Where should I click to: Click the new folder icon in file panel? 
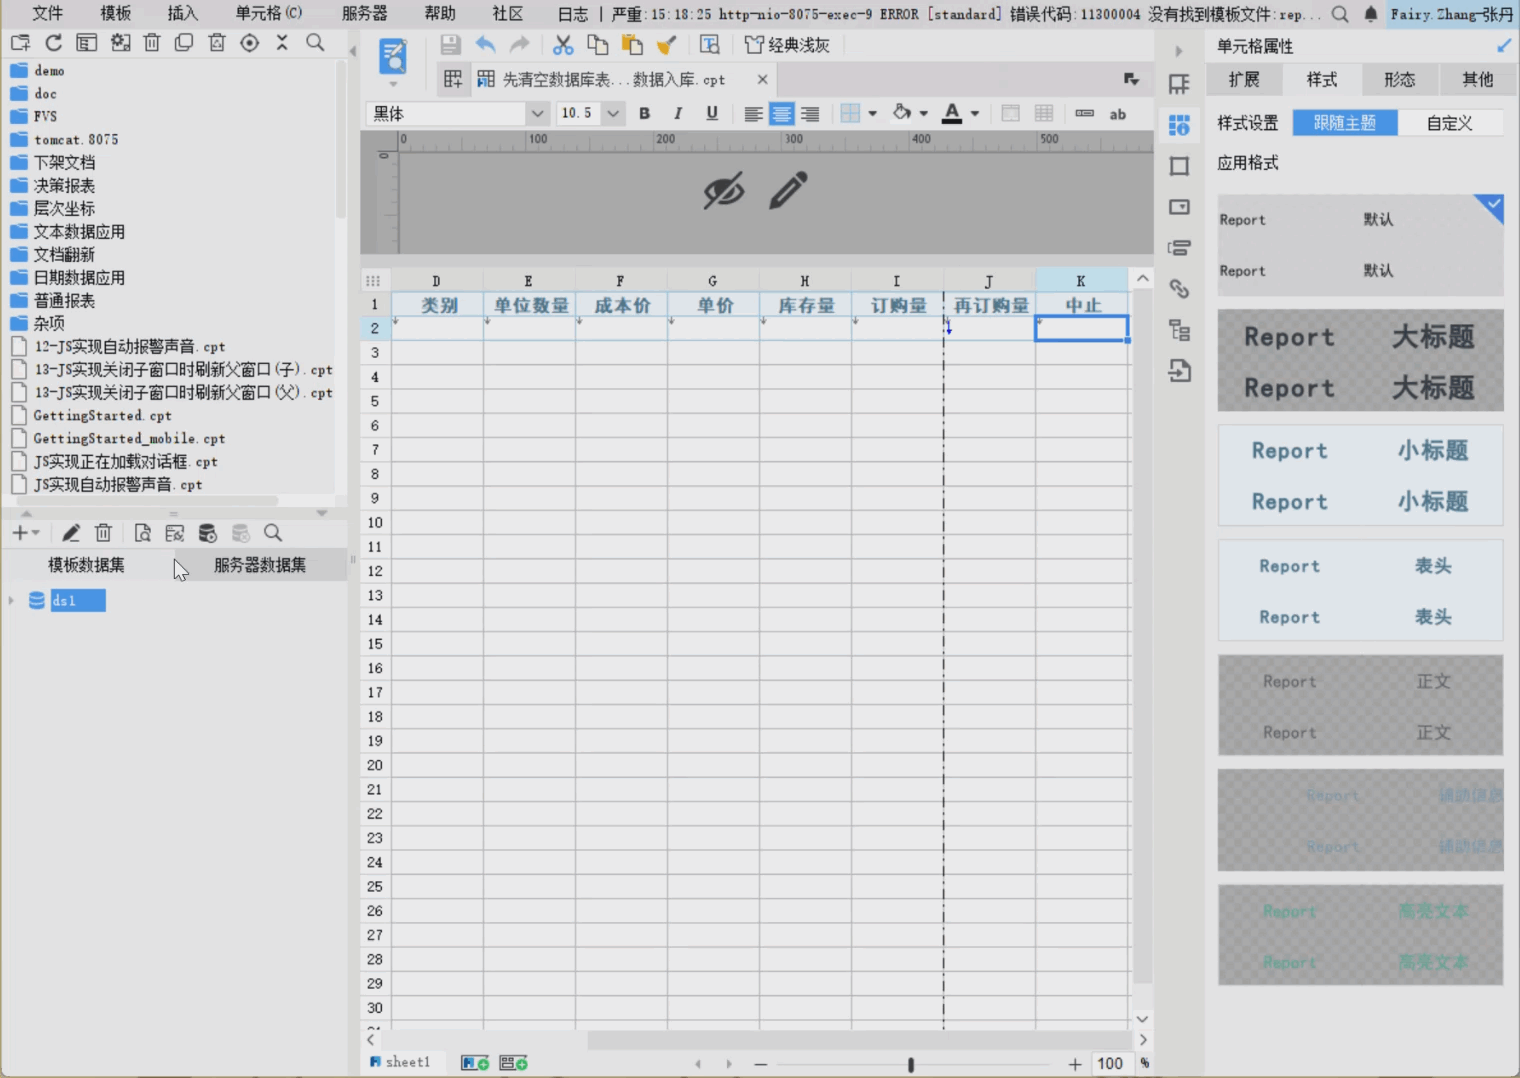(20, 43)
